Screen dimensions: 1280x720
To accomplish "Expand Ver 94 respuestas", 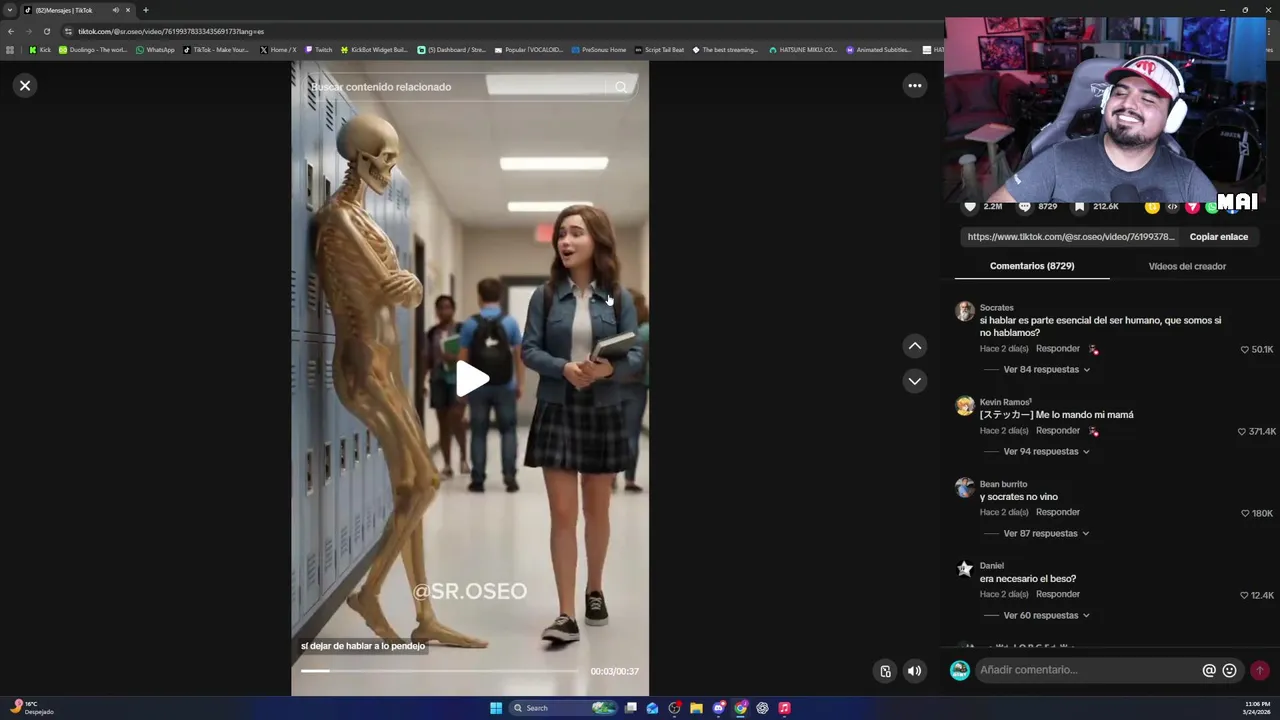I will (x=1046, y=452).
